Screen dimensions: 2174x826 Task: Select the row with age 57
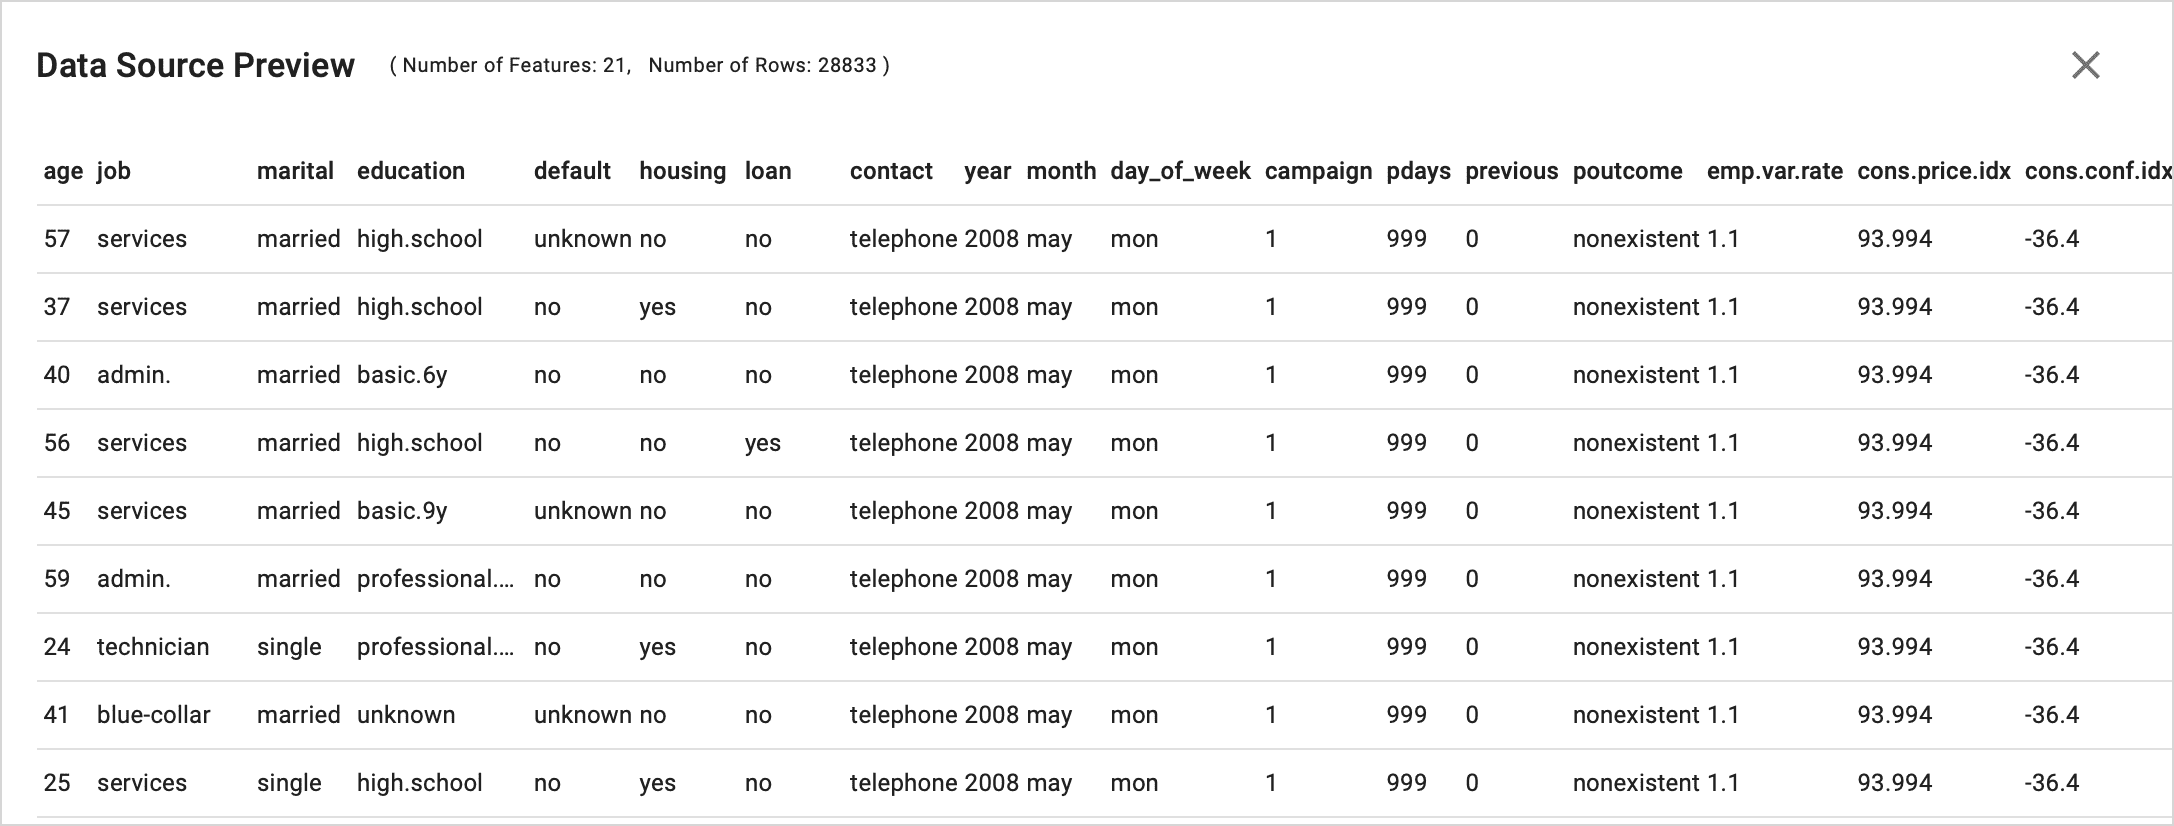[1104, 239]
